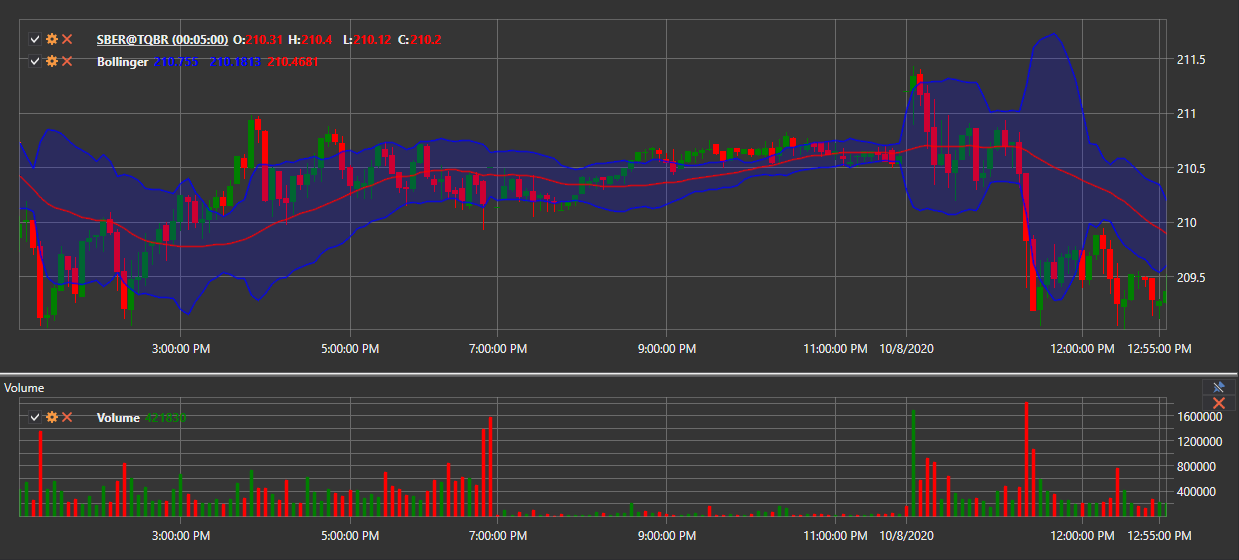The image size is (1239, 560).
Task: Open settings gear for SBER@TQBR series
Action: click(x=52, y=39)
